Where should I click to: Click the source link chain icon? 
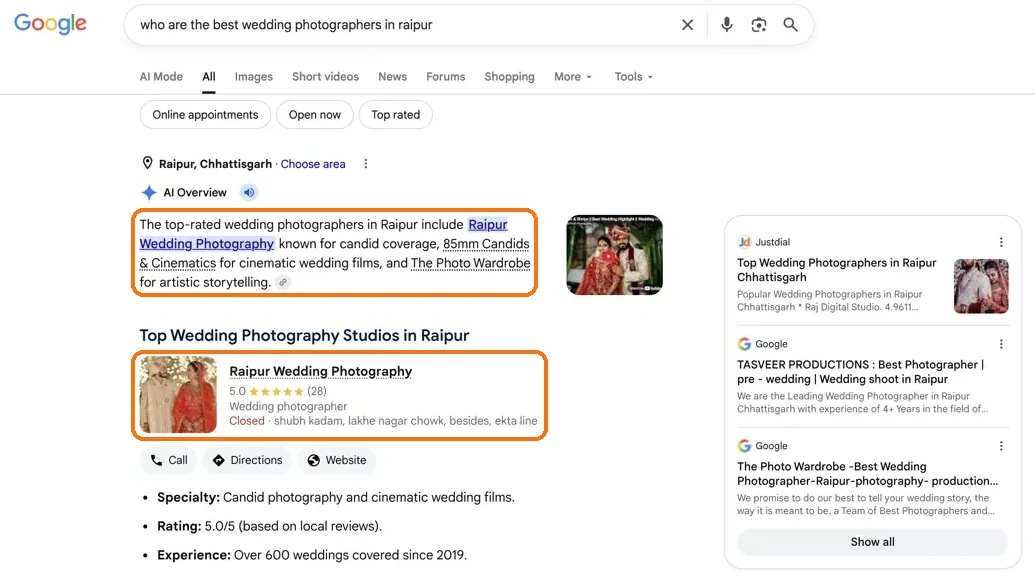click(x=283, y=283)
